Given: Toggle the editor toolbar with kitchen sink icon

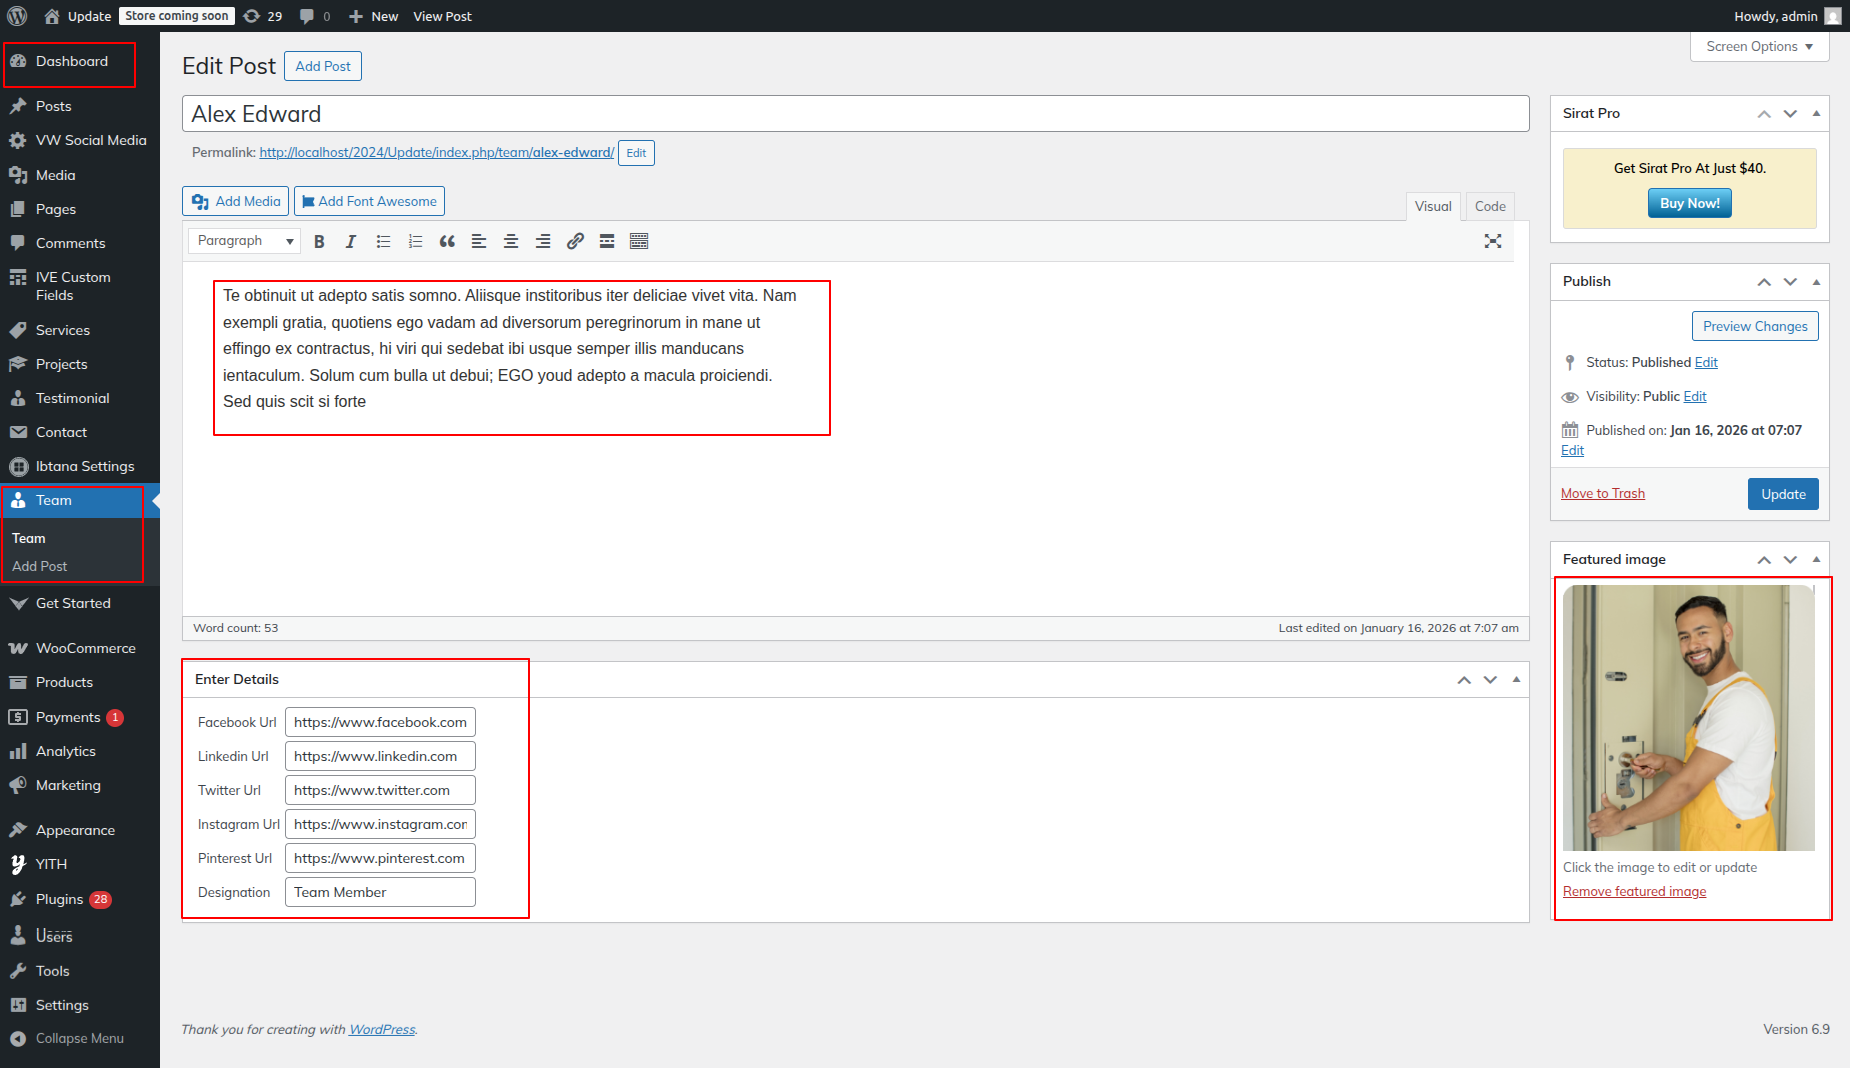Looking at the screenshot, I should [639, 241].
